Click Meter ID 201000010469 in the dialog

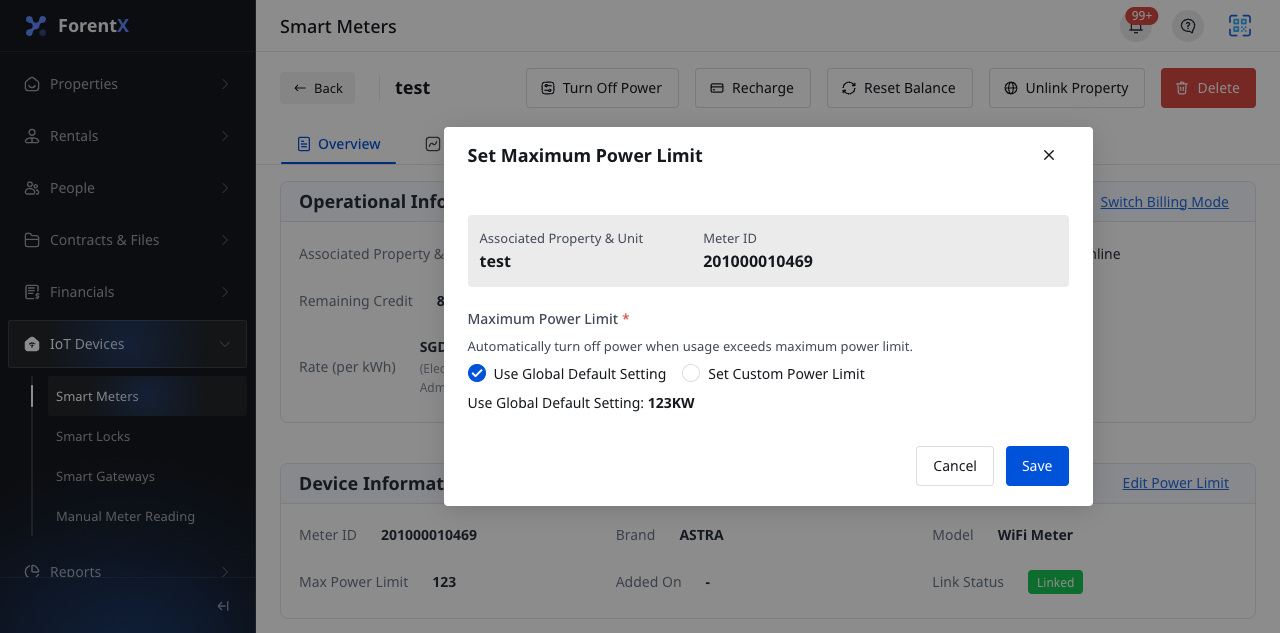coord(758,261)
